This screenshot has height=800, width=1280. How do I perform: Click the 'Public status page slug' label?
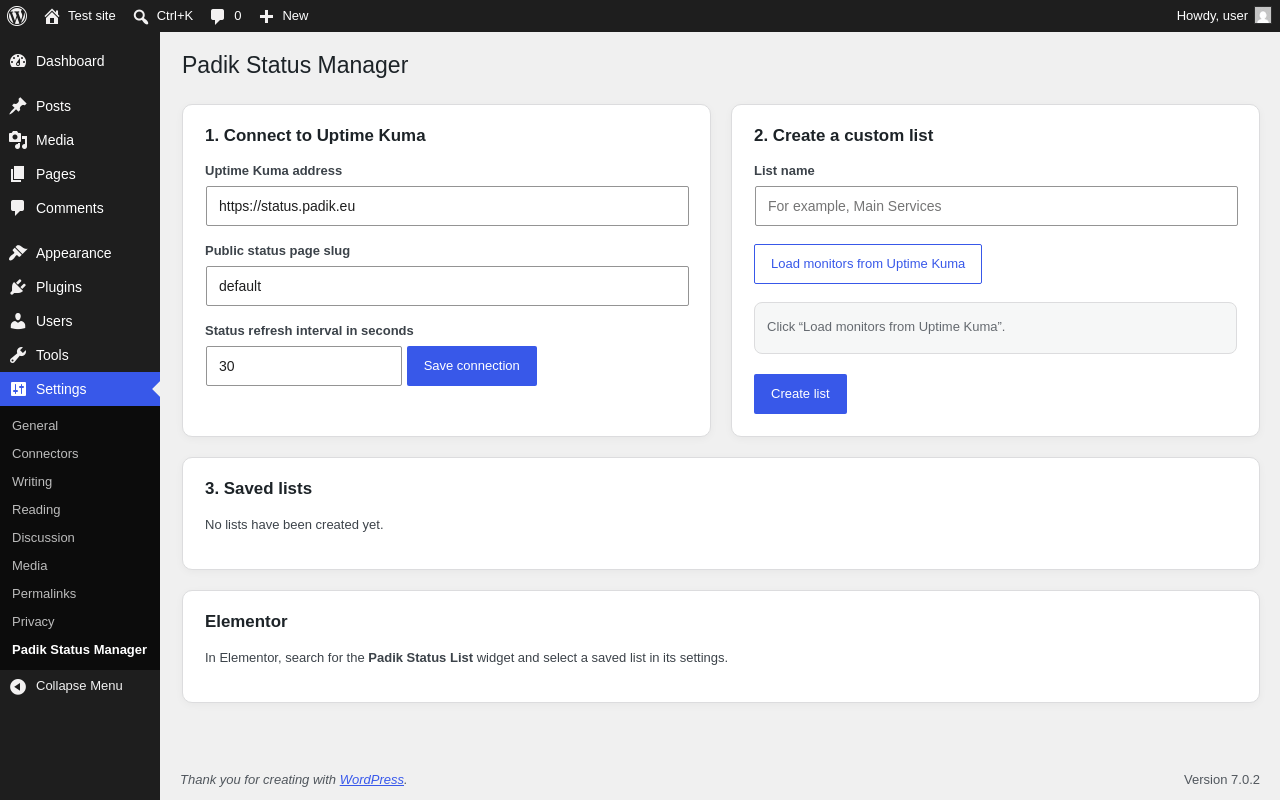click(277, 251)
